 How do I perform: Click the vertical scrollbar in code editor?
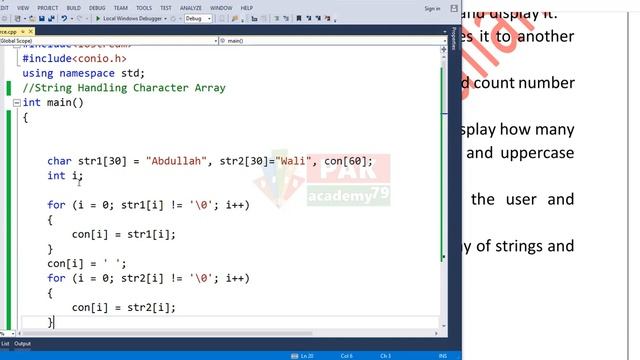444,188
